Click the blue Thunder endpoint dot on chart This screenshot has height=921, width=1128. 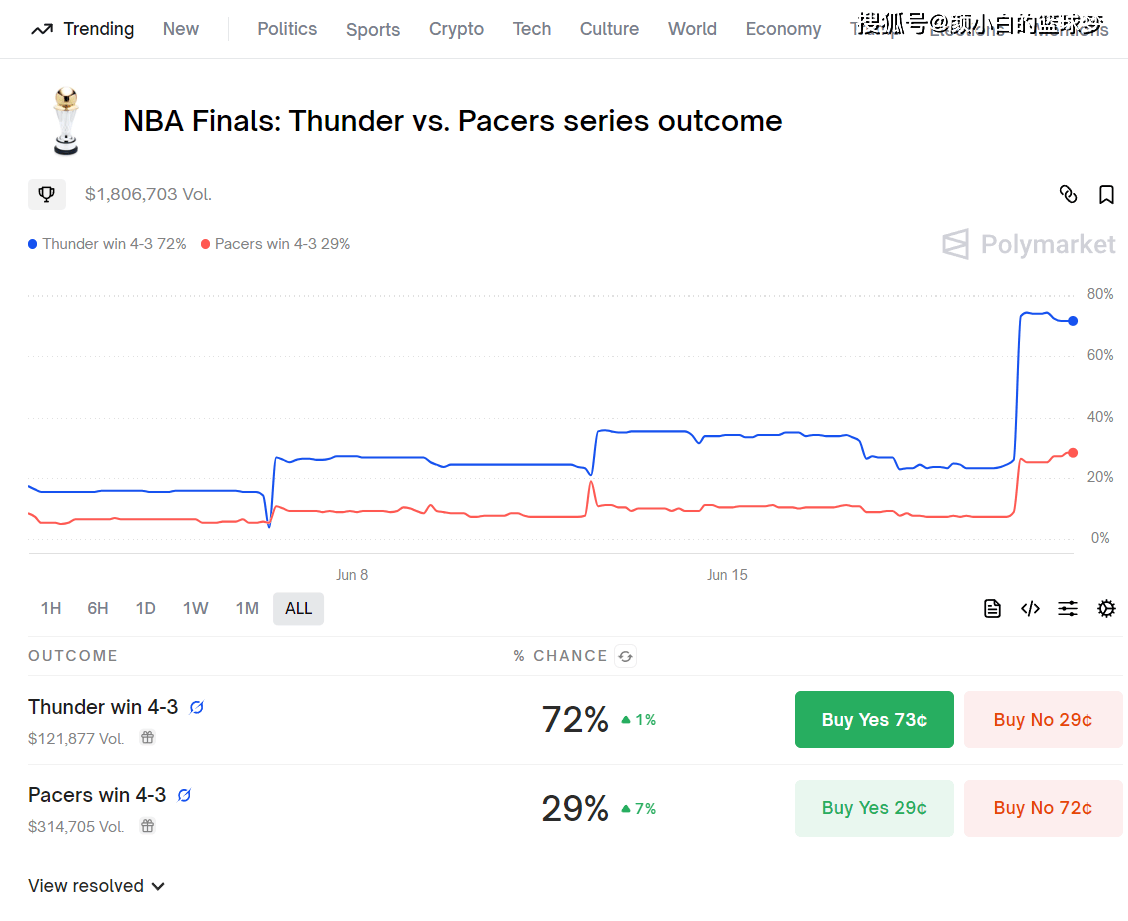point(1073,321)
